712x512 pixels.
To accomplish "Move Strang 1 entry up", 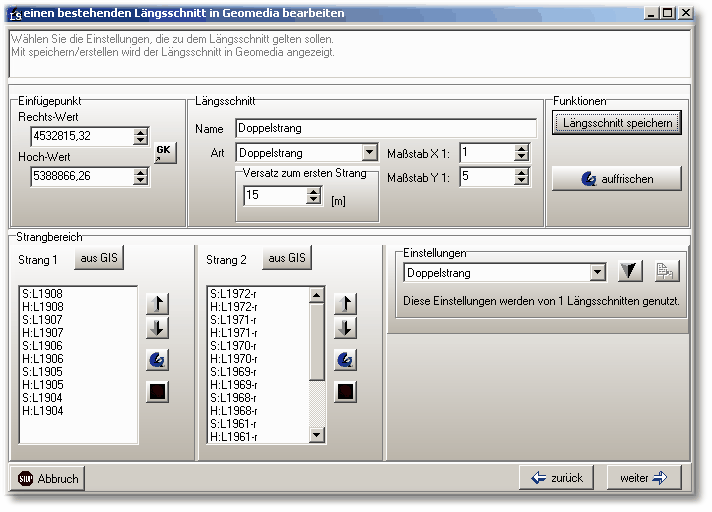I will [158, 303].
